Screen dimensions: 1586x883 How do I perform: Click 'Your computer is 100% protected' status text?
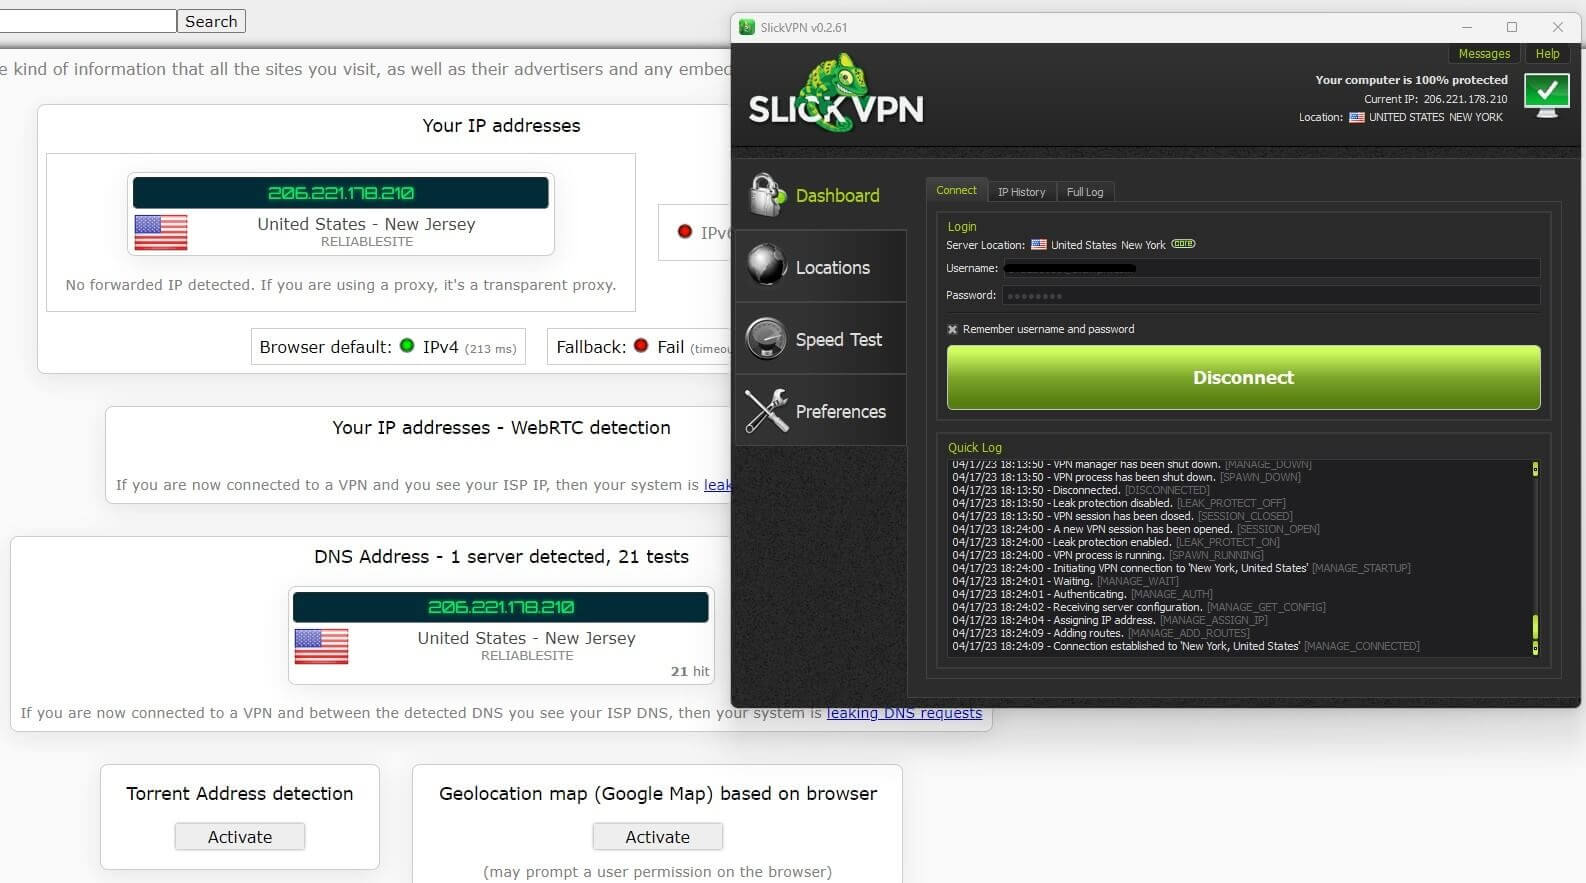(x=1411, y=80)
